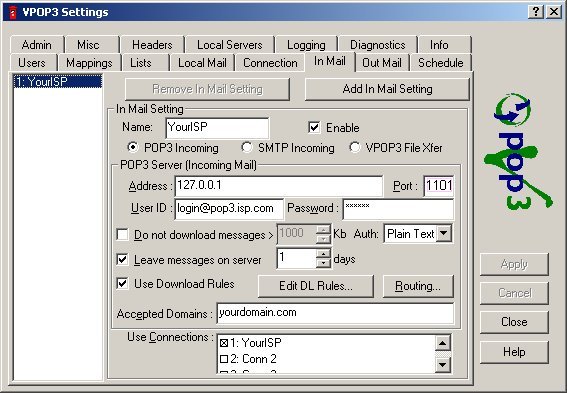
Task: Click the days value field showing 1
Action: point(297,258)
